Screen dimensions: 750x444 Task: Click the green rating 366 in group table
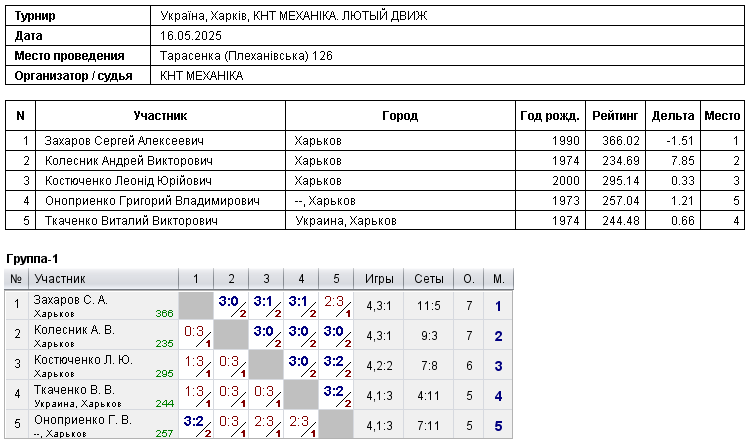pos(164,314)
